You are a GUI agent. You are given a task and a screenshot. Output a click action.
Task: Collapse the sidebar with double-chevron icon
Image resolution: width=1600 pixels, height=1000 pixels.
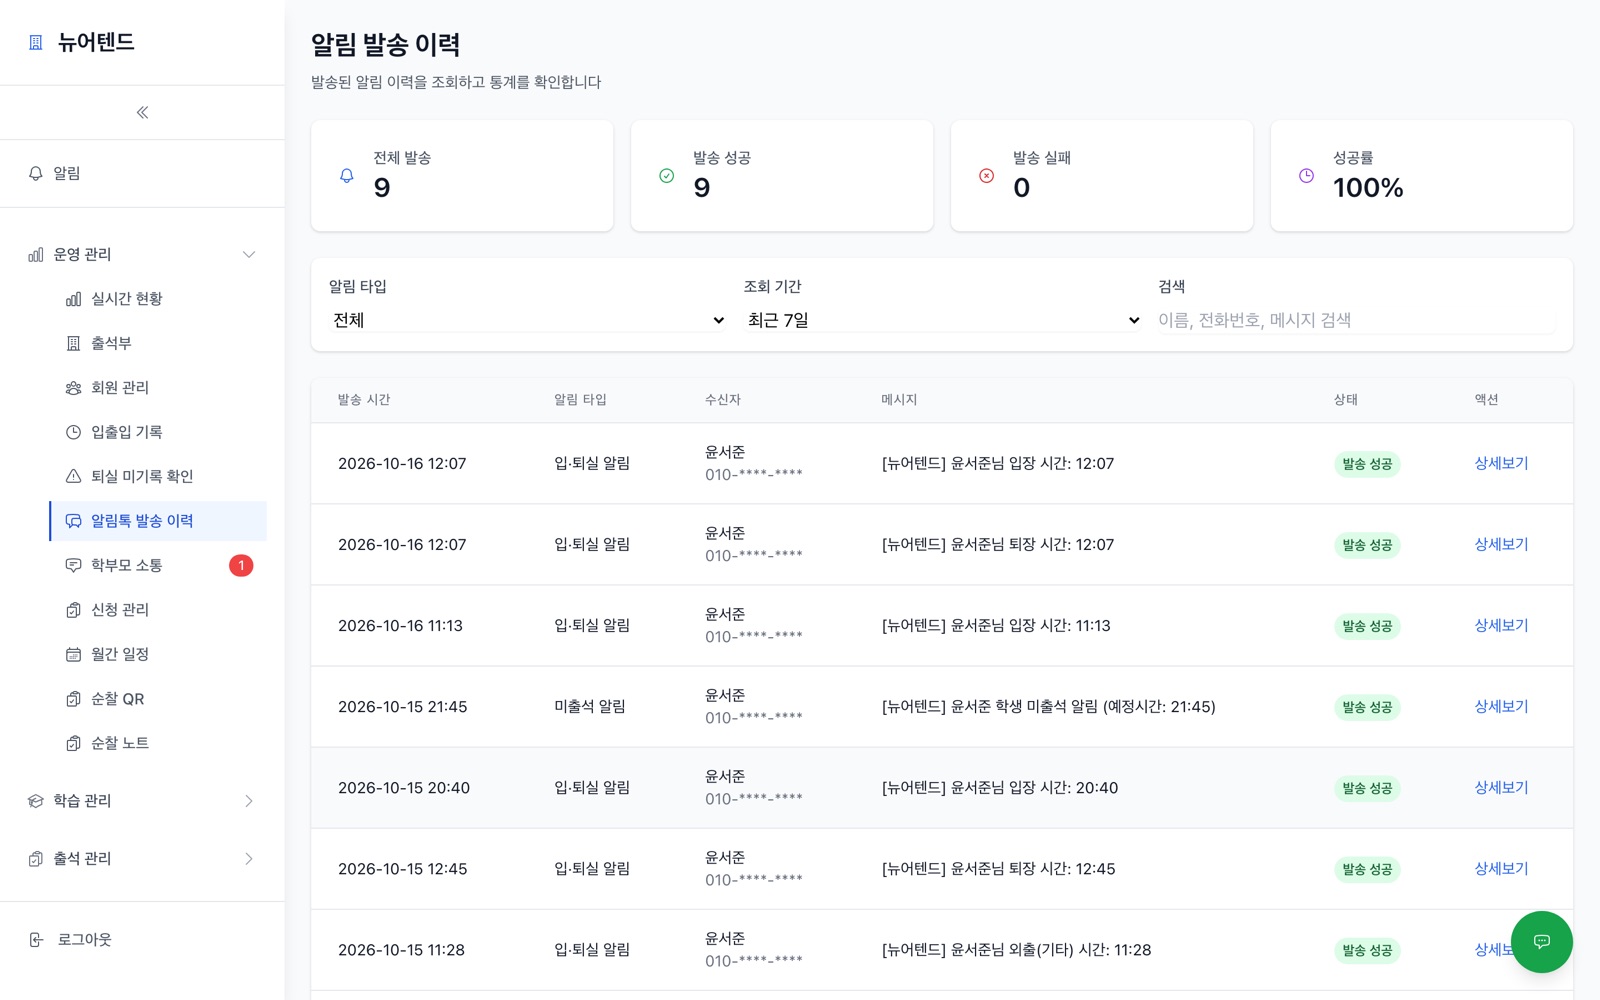142,112
